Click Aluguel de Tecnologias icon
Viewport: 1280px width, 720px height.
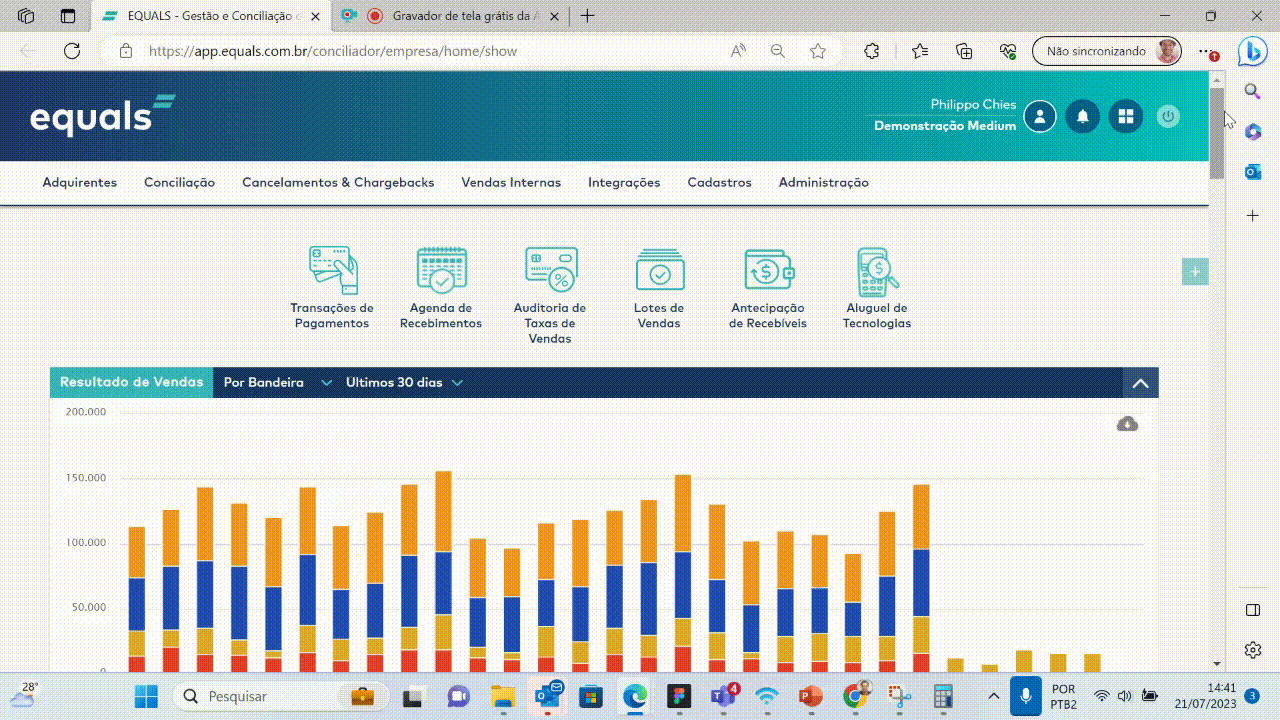(x=877, y=270)
